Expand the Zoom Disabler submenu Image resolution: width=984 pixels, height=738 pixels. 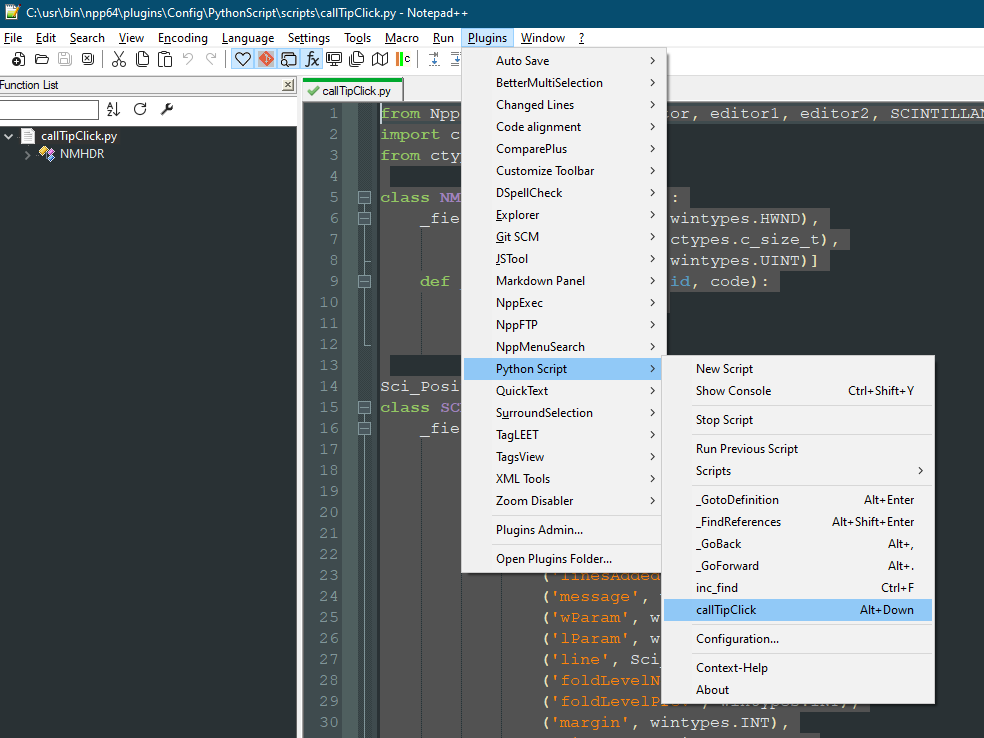click(563, 501)
